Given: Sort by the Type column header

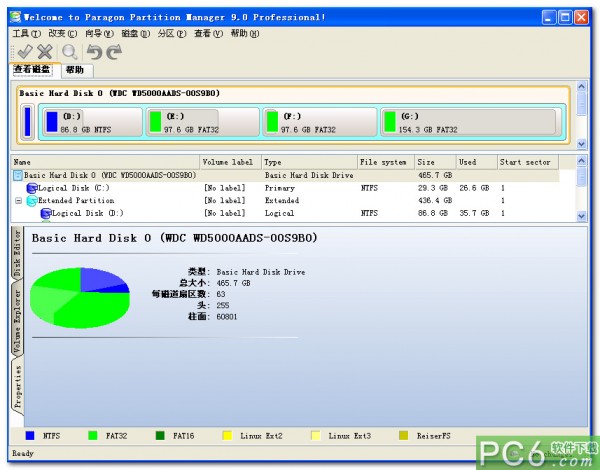Looking at the screenshot, I should [309, 162].
